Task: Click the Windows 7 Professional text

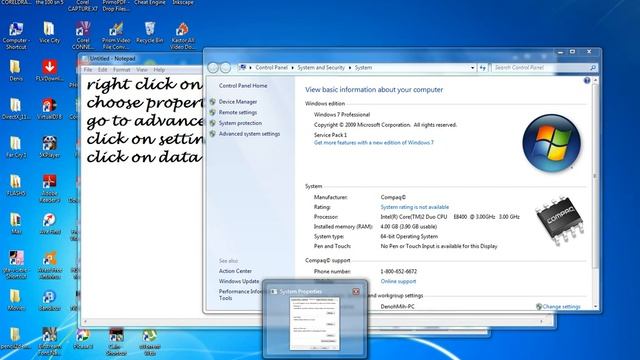Action: click(x=342, y=115)
